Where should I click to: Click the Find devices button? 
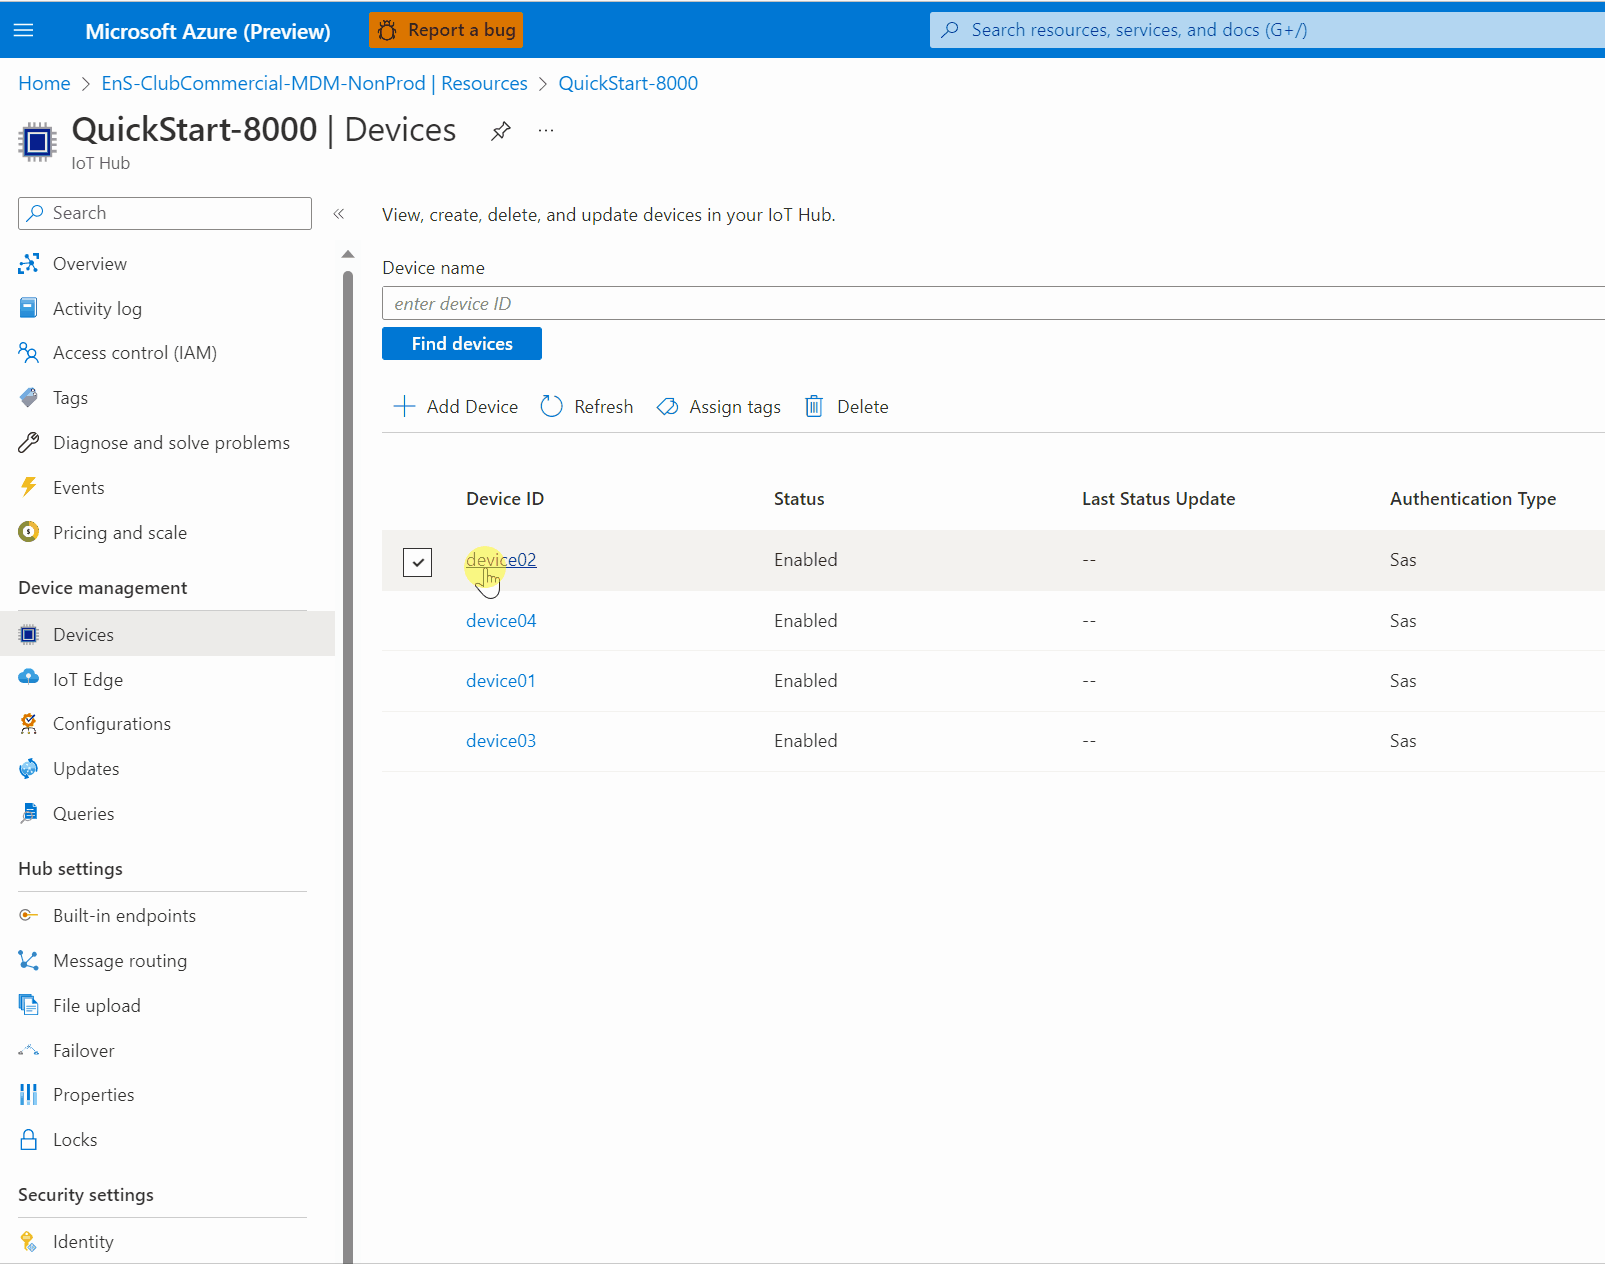[x=462, y=343]
